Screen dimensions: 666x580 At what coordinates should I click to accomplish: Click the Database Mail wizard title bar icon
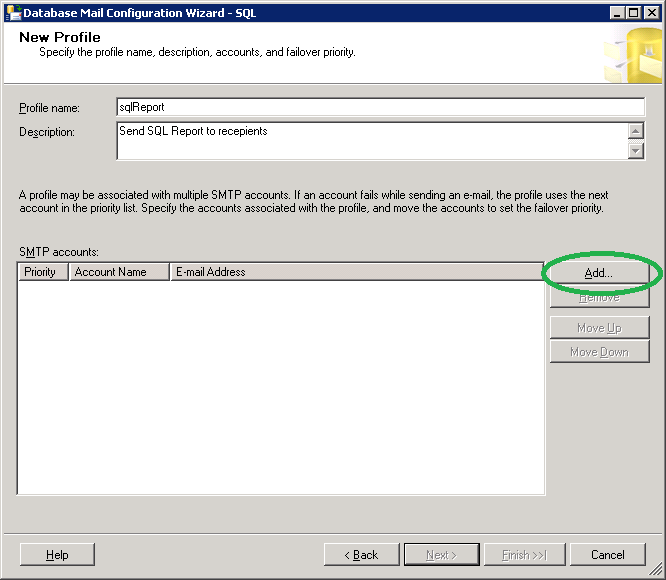[12, 12]
